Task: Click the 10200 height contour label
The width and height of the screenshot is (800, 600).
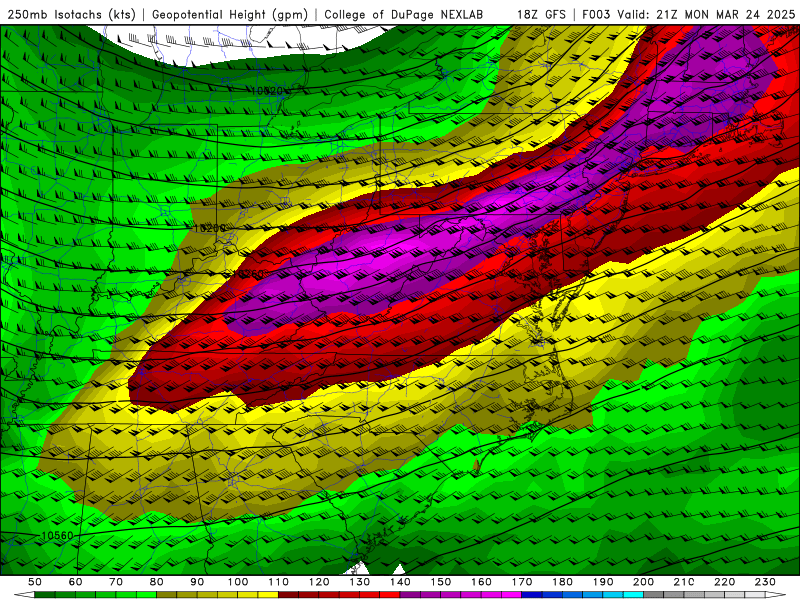Action: [x=209, y=228]
